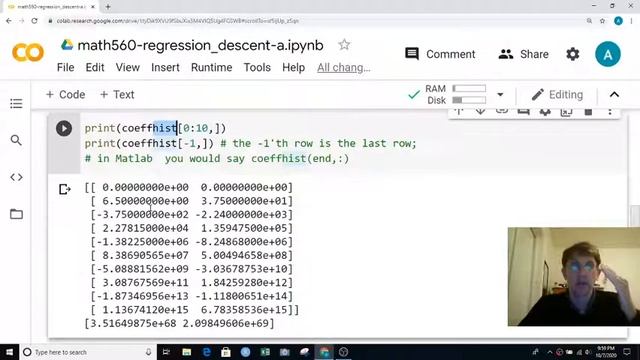
Task: Collapse the header with chevron
Action: 614,95
